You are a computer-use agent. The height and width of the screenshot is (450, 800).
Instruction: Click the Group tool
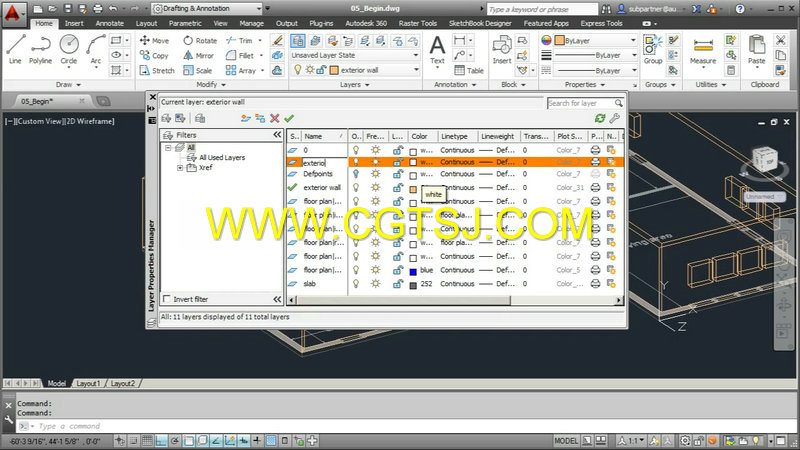653,50
